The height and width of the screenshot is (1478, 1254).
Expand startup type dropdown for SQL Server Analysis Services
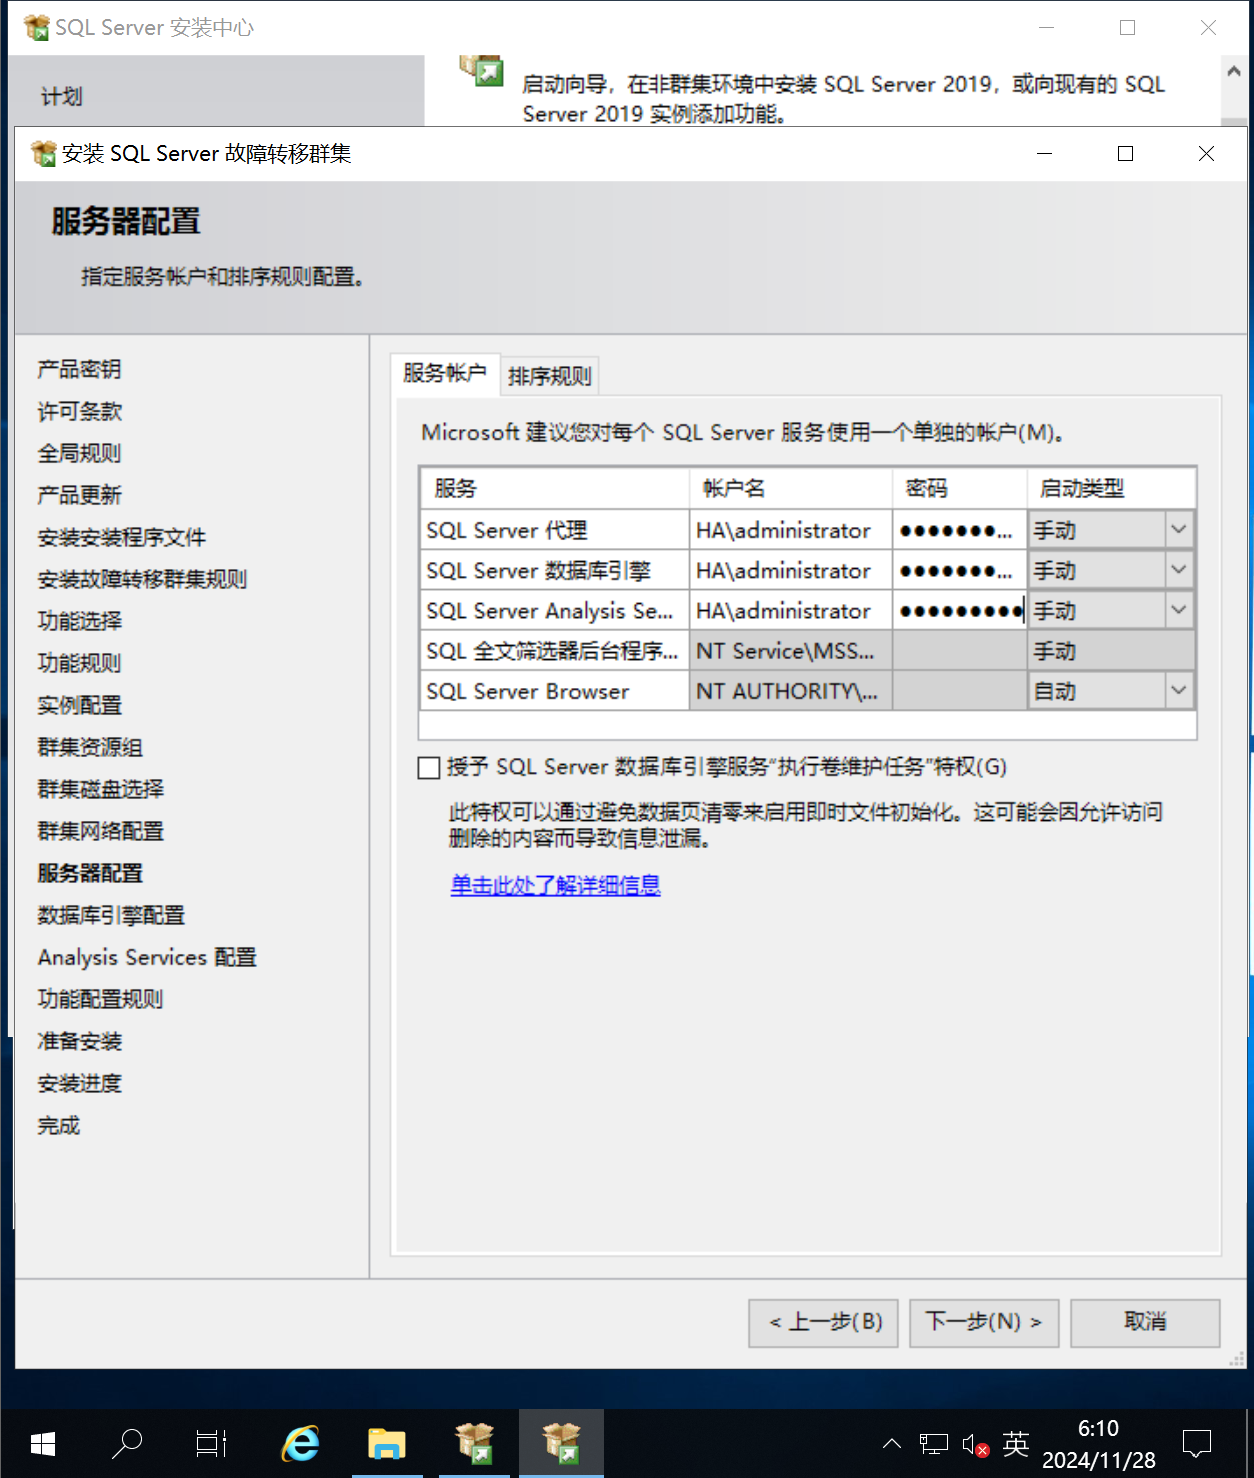pos(1179,610)
